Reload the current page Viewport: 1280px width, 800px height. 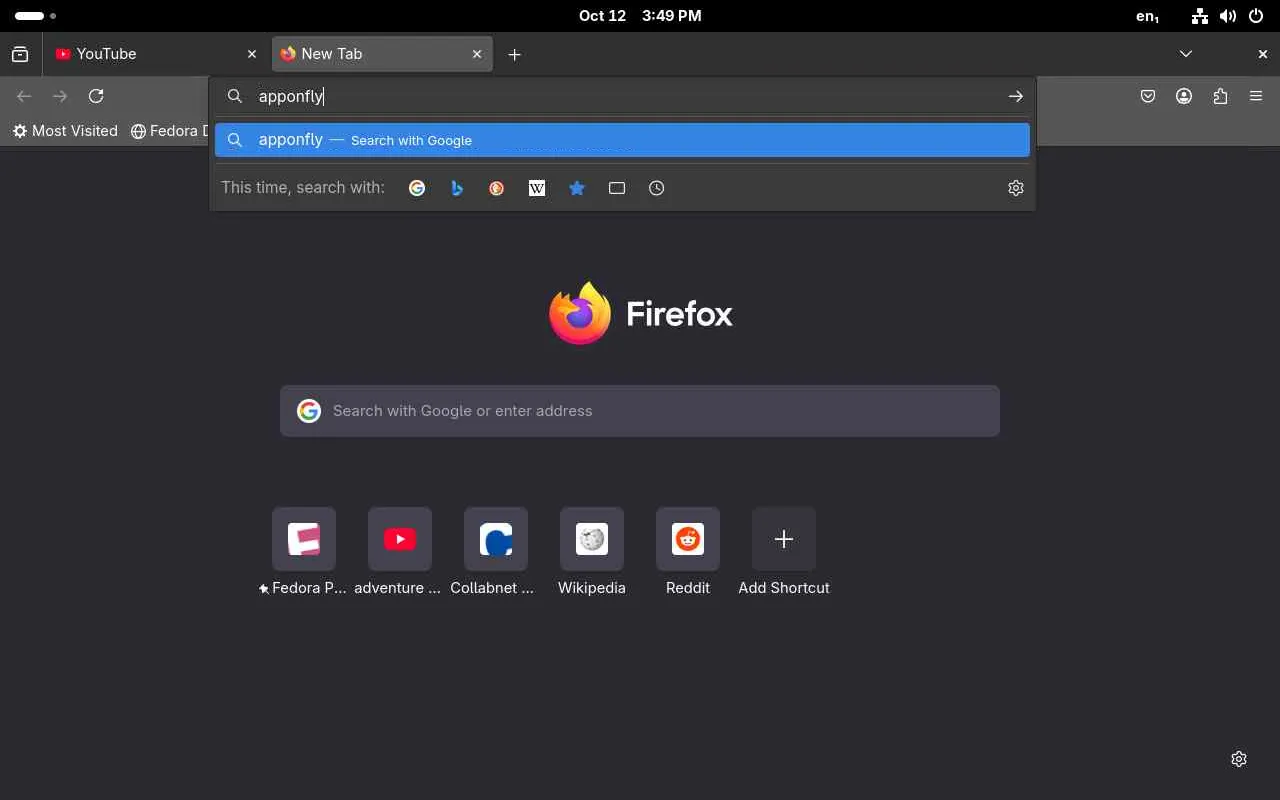point(96,96)
